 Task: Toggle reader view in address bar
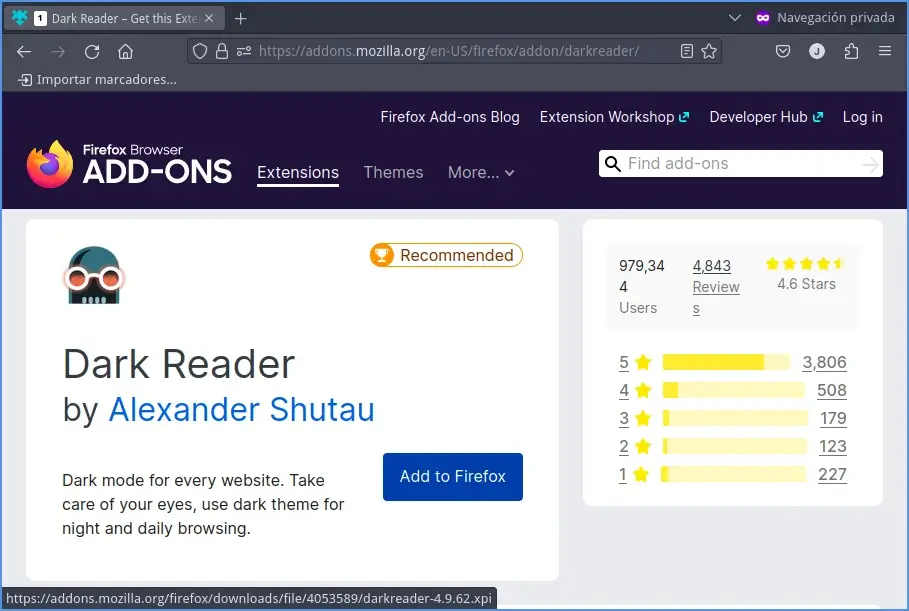686,52
